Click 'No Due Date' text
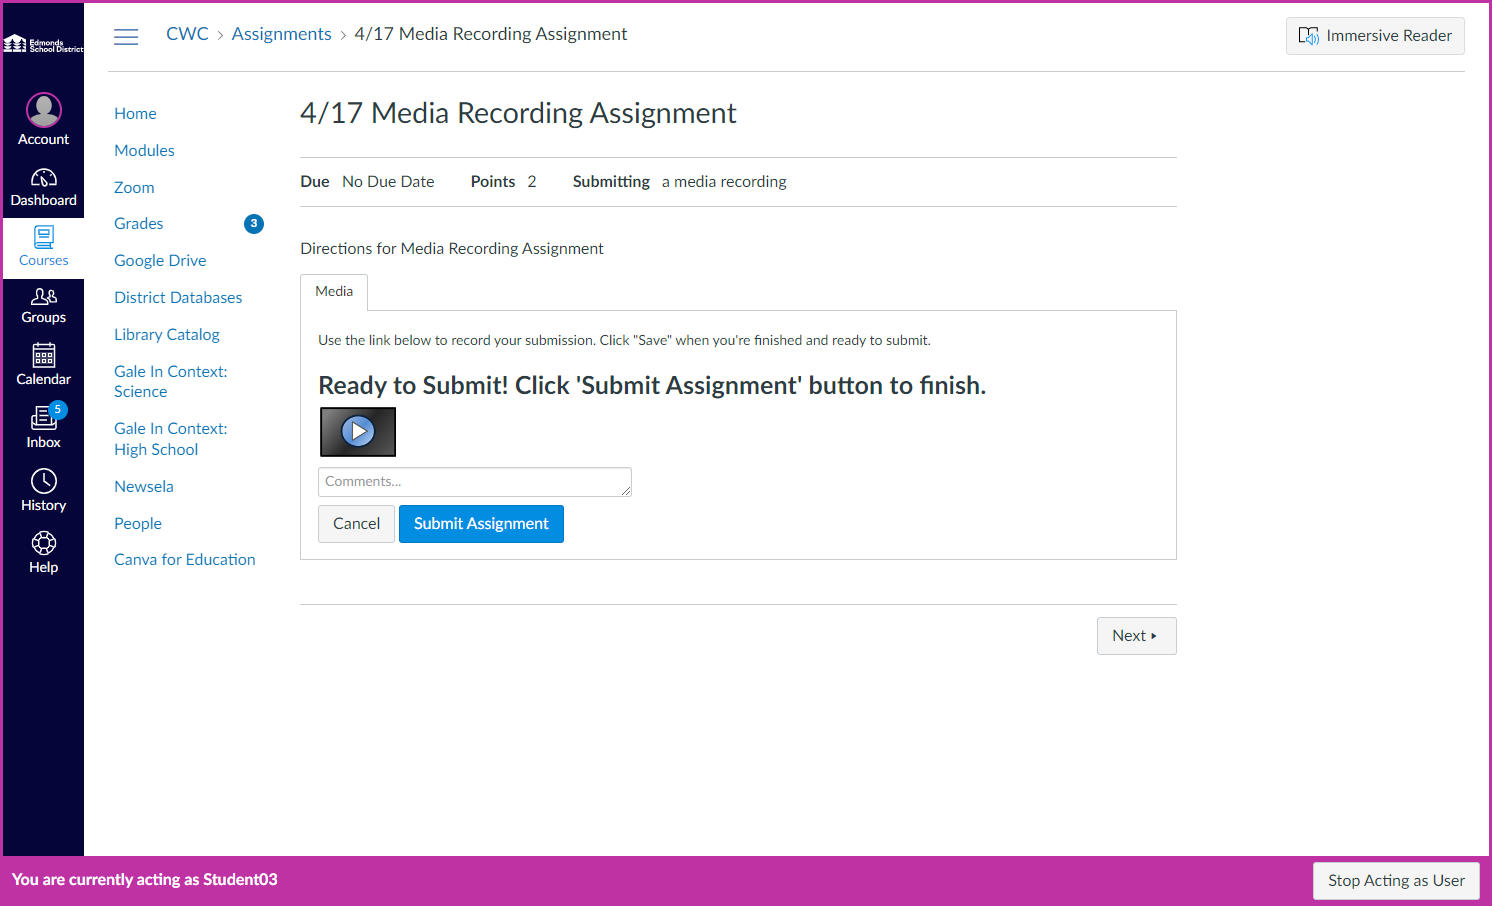Image resolution: width=1492 pixels, height=906 pixels. click(x=388, y=182)
